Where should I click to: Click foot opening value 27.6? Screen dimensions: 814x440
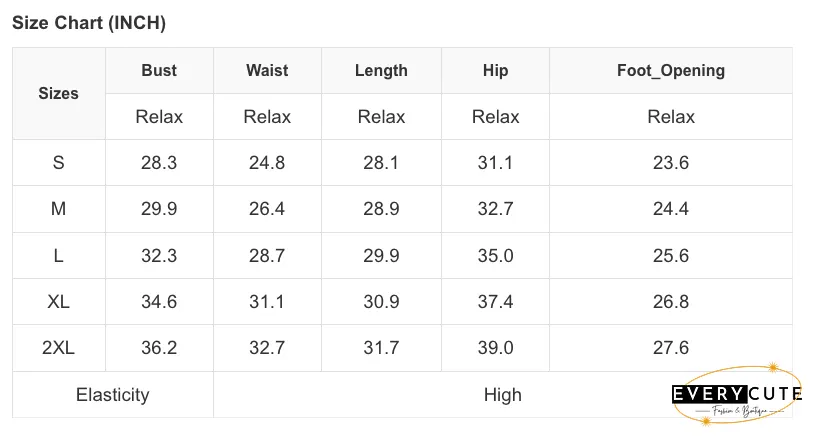click(x=671, y=348)
